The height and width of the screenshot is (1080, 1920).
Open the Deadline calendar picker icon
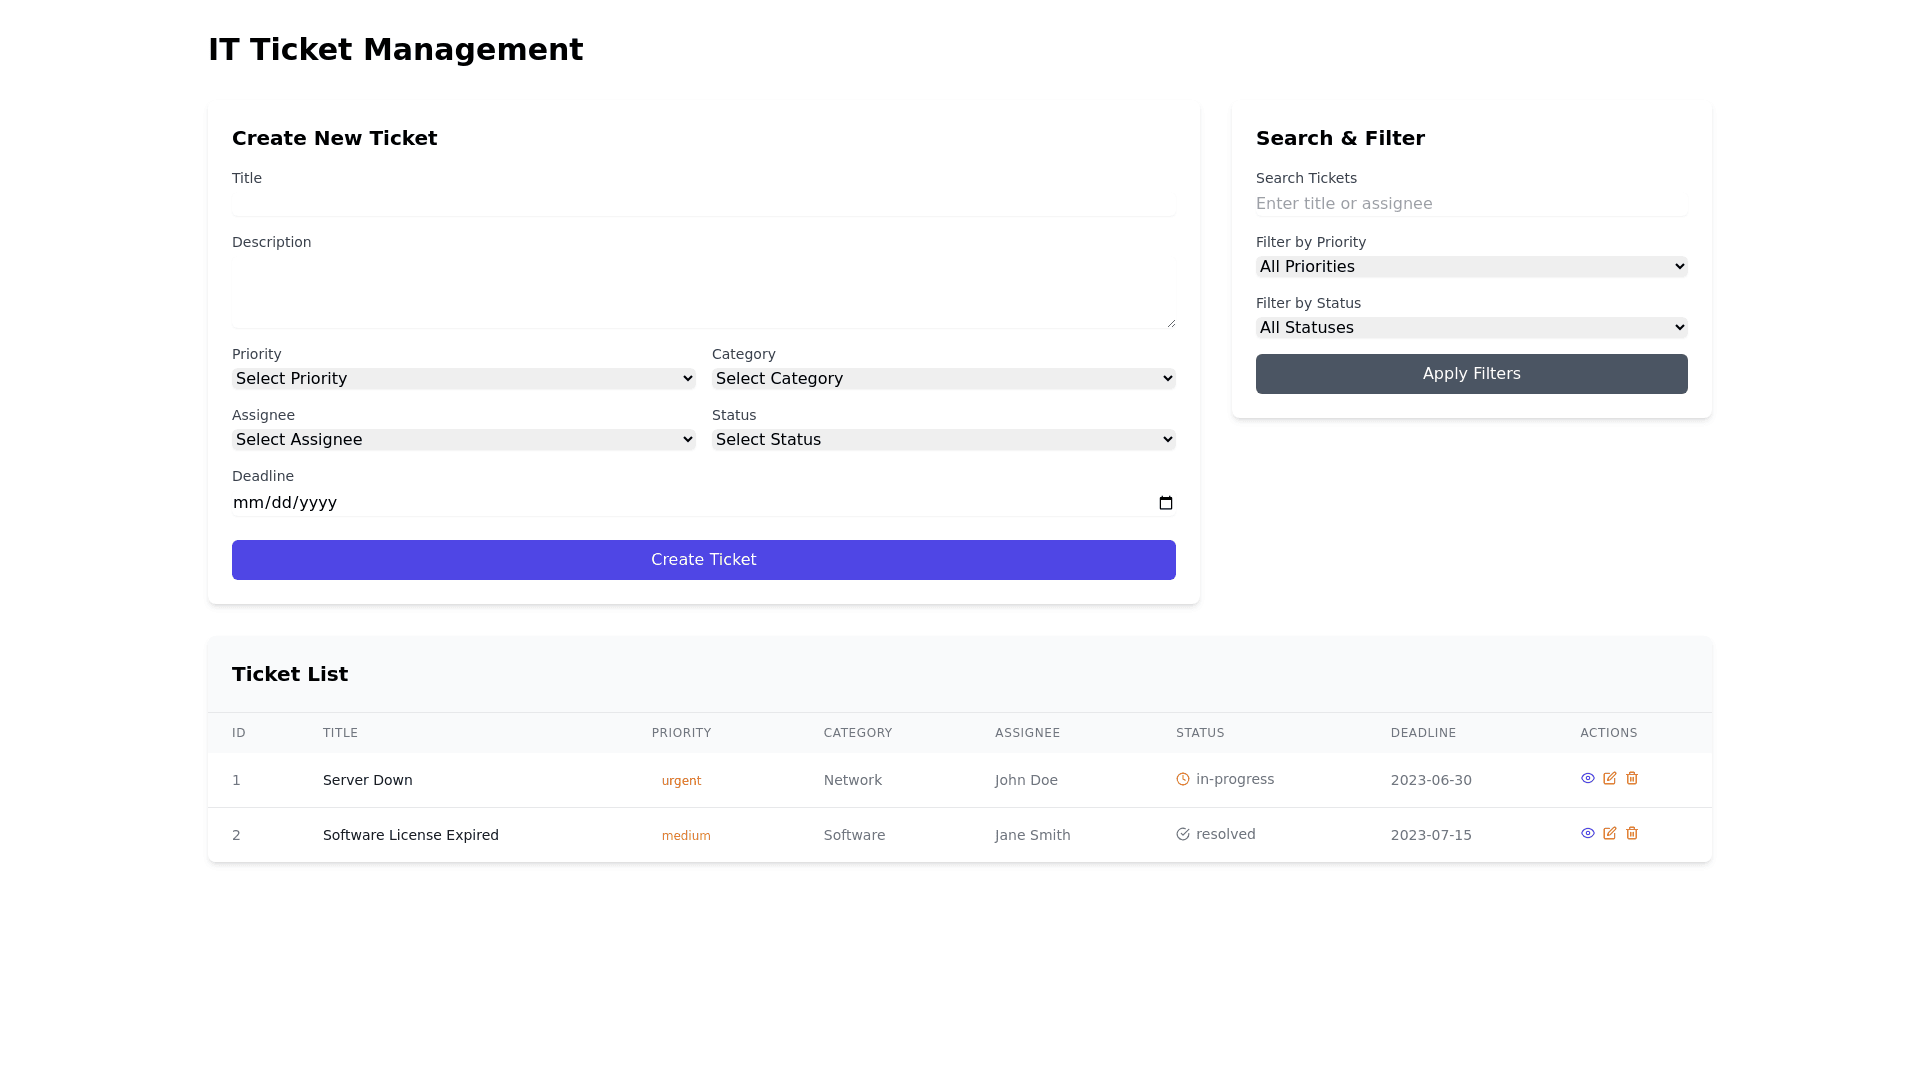click(1165, 503)
